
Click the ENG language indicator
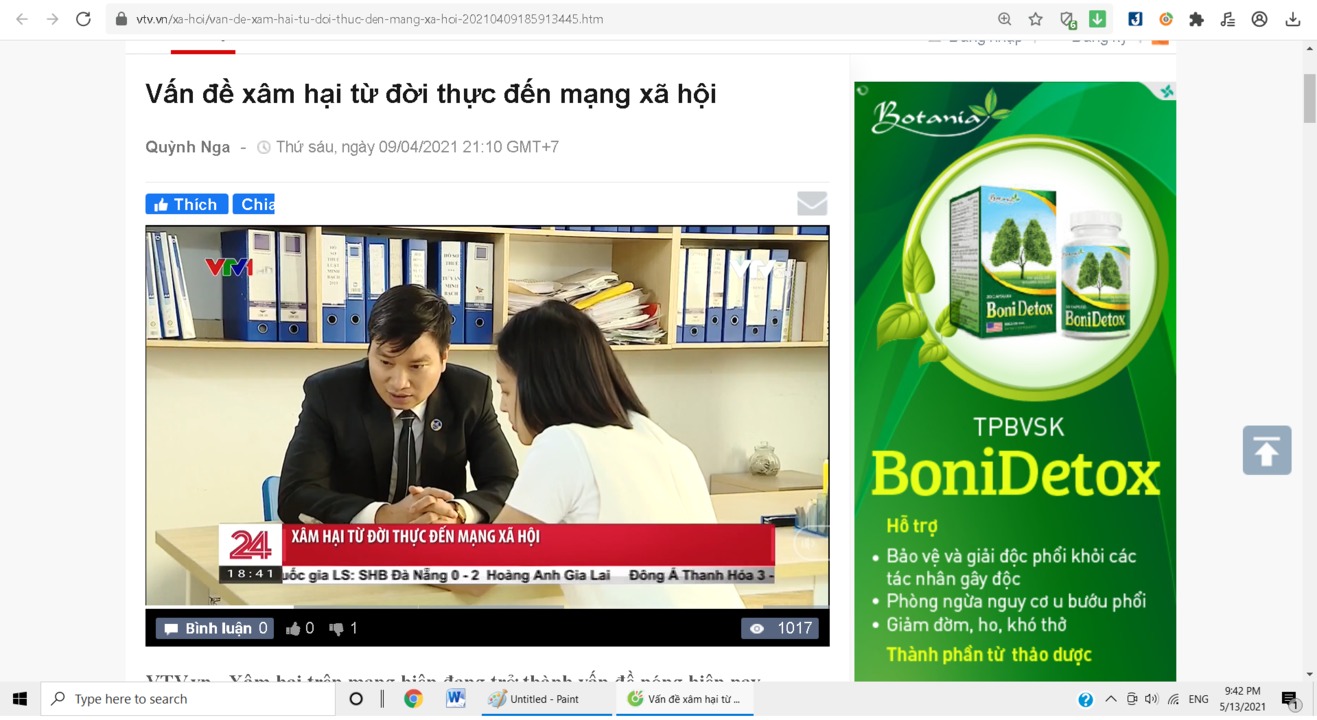(1199, 699)
